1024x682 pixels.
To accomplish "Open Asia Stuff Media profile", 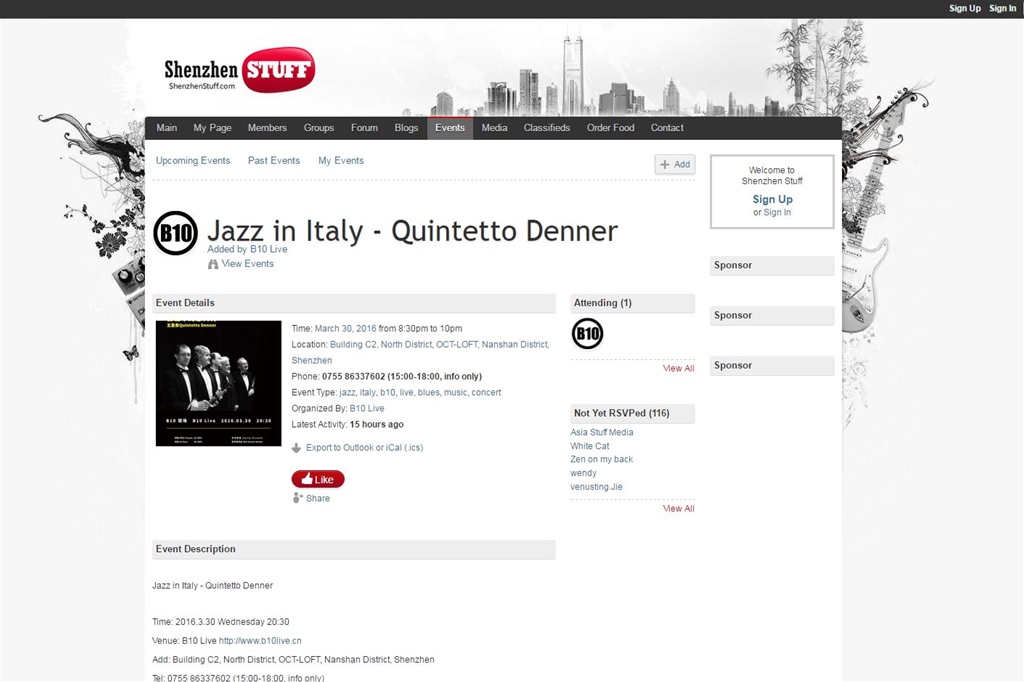I will click(x=601, y=432).
